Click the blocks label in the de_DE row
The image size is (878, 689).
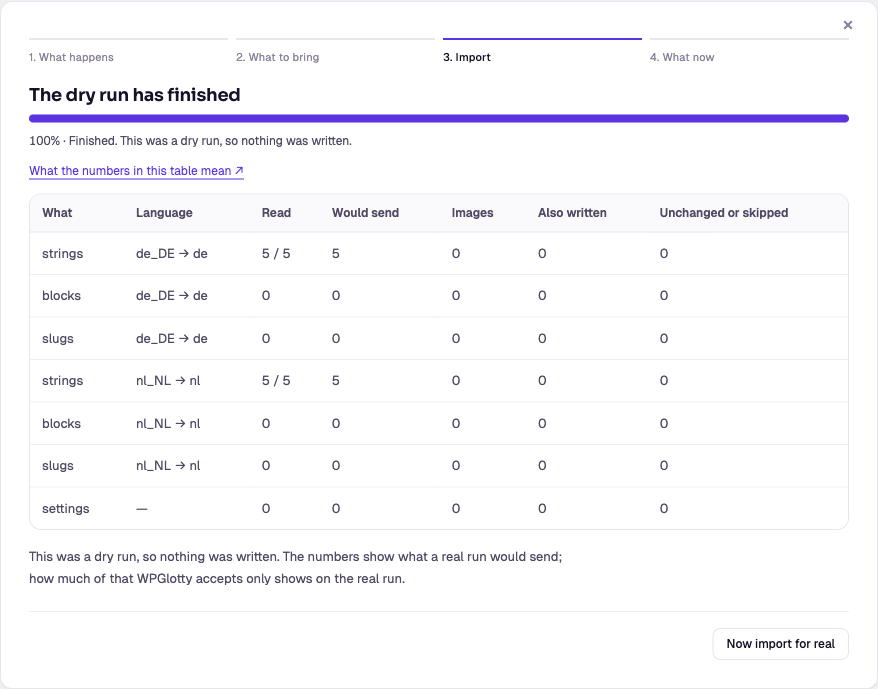pos(61,296)
